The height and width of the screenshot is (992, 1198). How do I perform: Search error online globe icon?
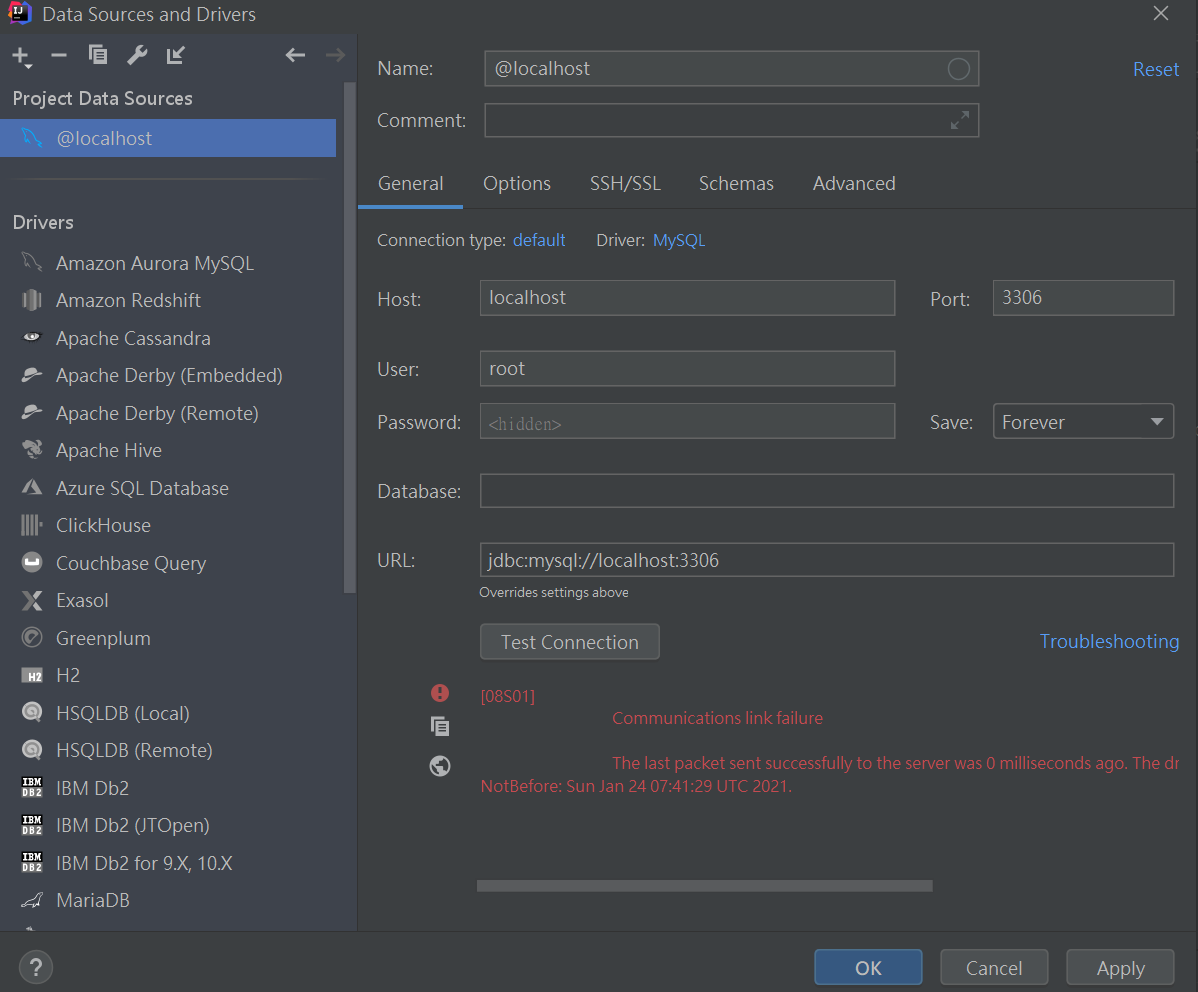pyautogui.click(x=440, y=766)
